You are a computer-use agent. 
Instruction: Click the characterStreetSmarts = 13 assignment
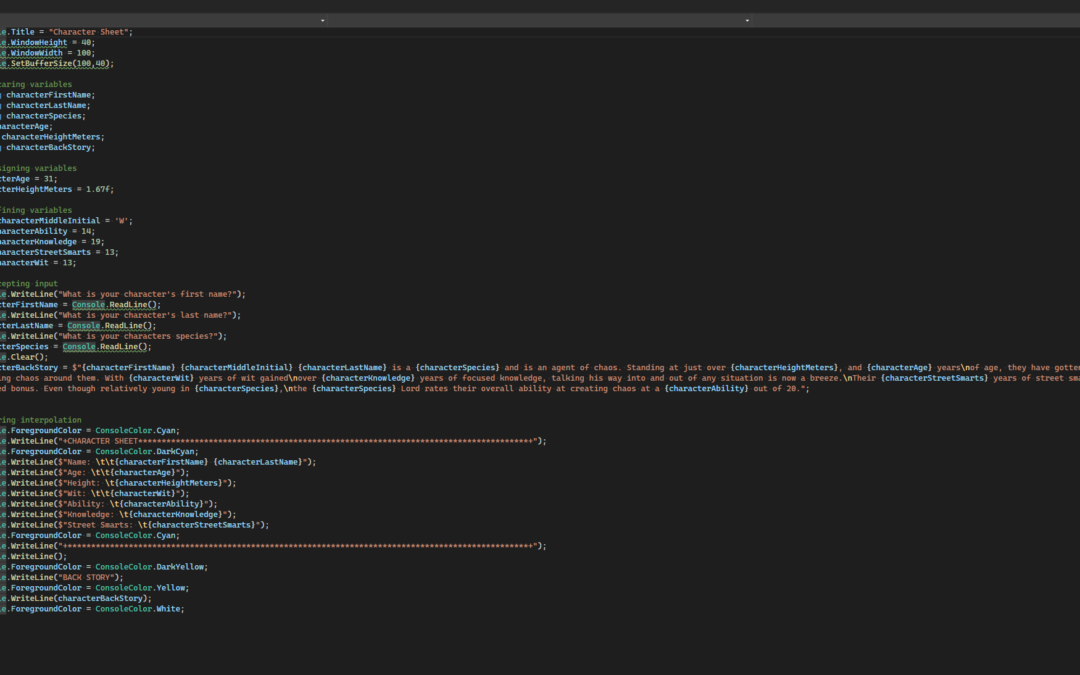point(59,252)
